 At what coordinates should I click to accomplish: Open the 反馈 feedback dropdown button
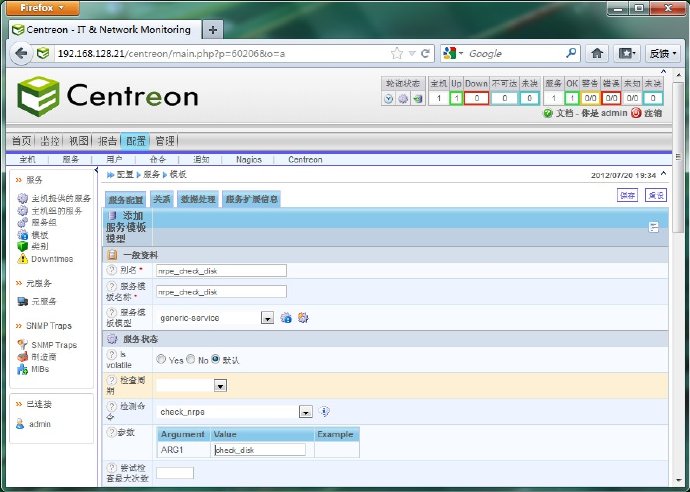tap(663, 53)
